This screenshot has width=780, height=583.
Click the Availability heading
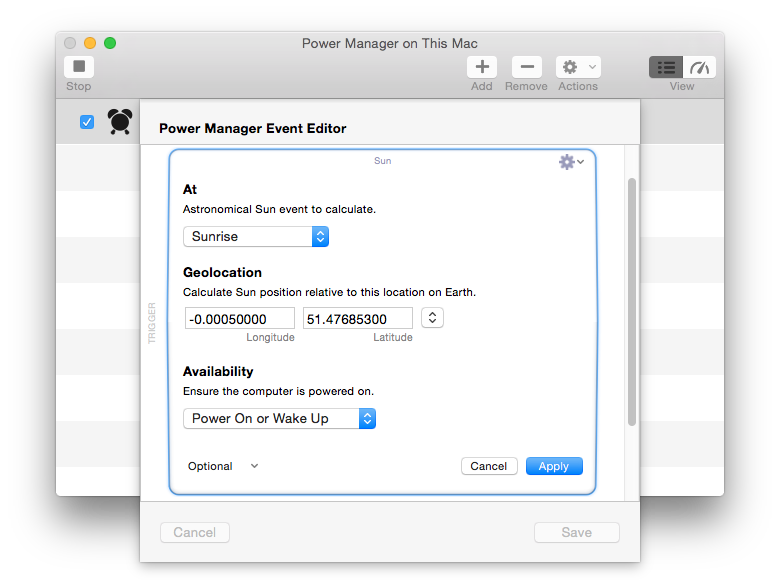(x=218, y=372)
